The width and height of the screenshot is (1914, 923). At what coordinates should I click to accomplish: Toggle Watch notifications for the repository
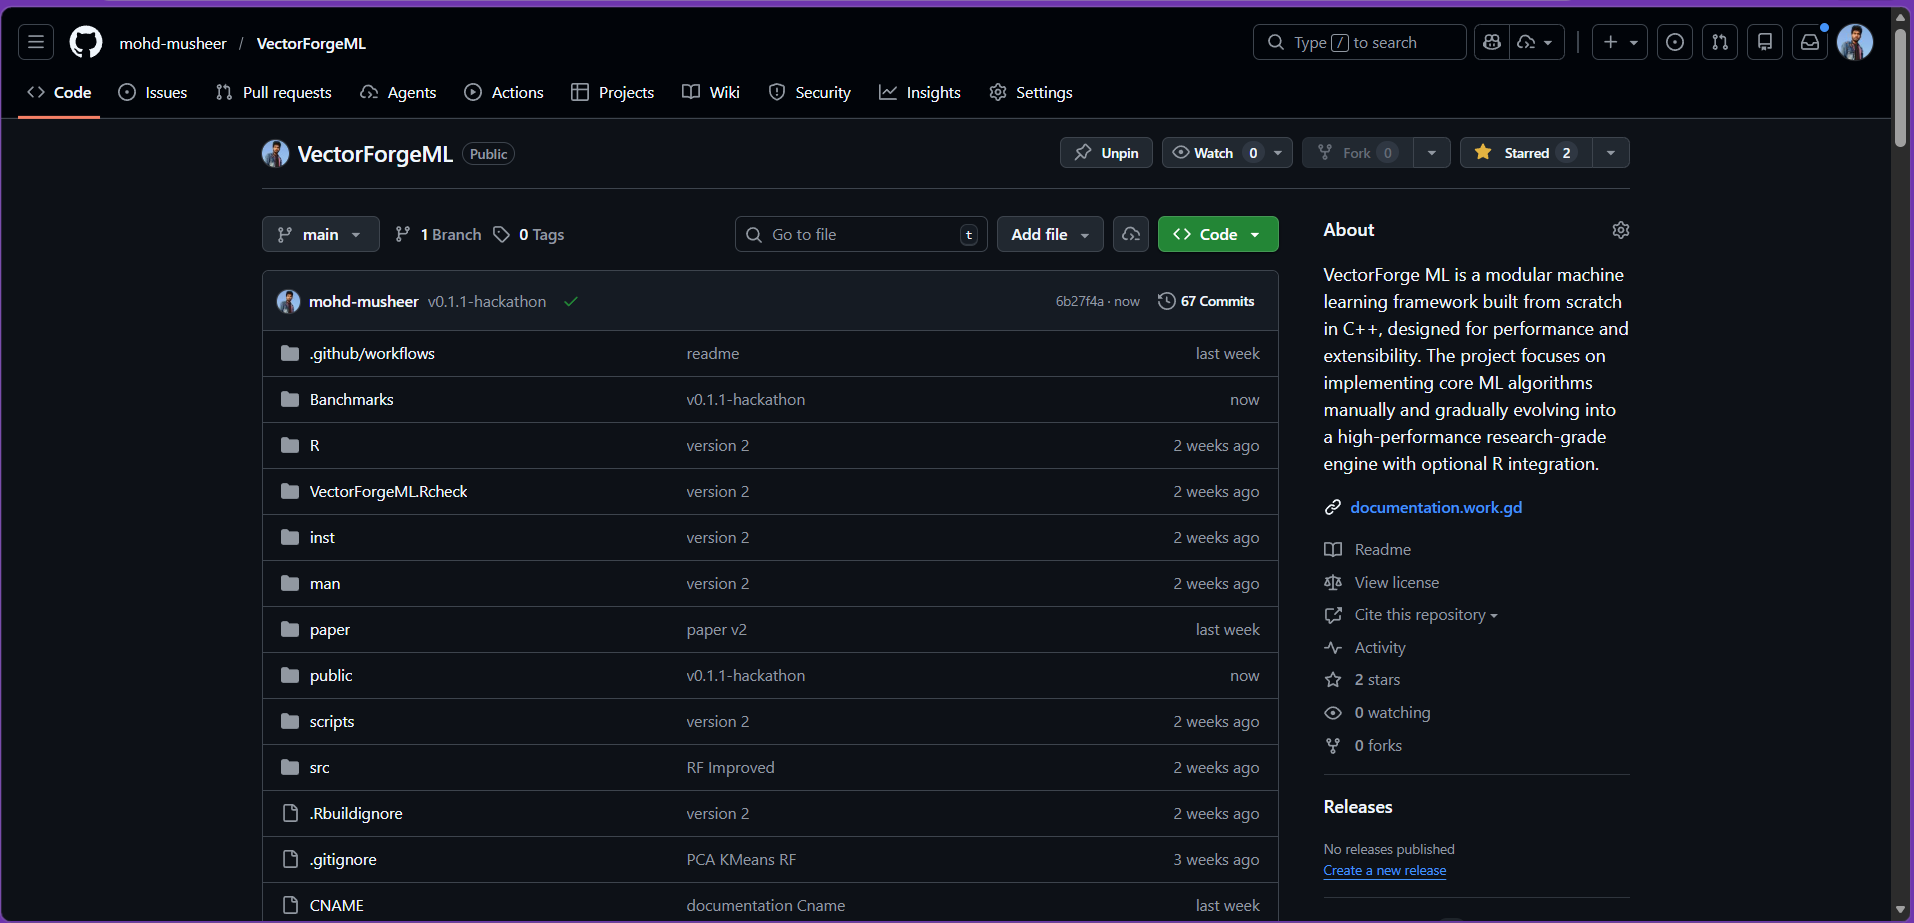point(1227,152)
